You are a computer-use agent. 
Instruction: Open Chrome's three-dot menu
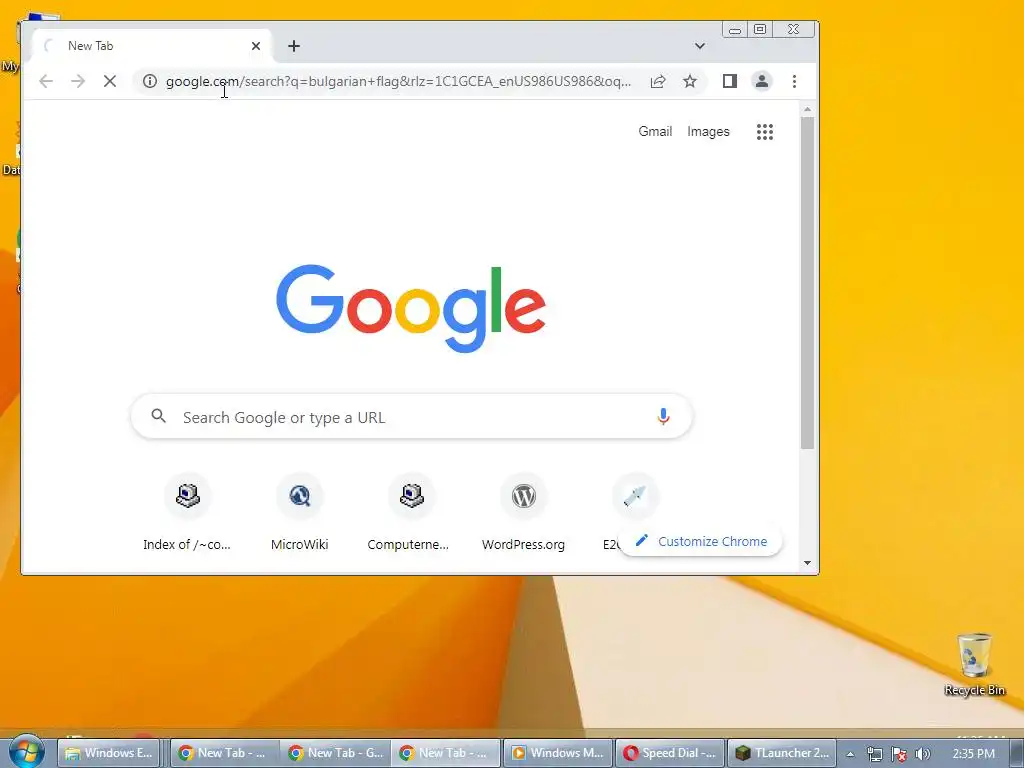point(794,81)
